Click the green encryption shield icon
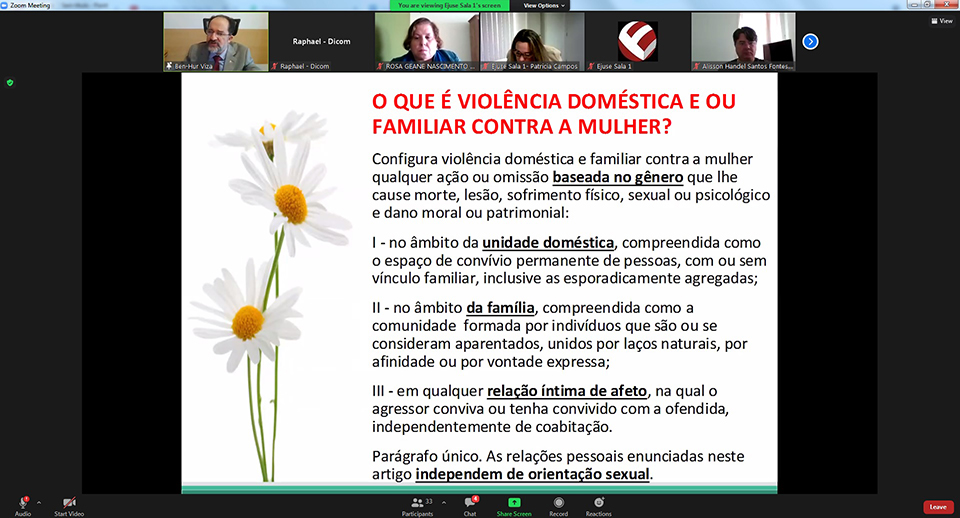This screenshot has height=518, width=960. coord(10,82)
